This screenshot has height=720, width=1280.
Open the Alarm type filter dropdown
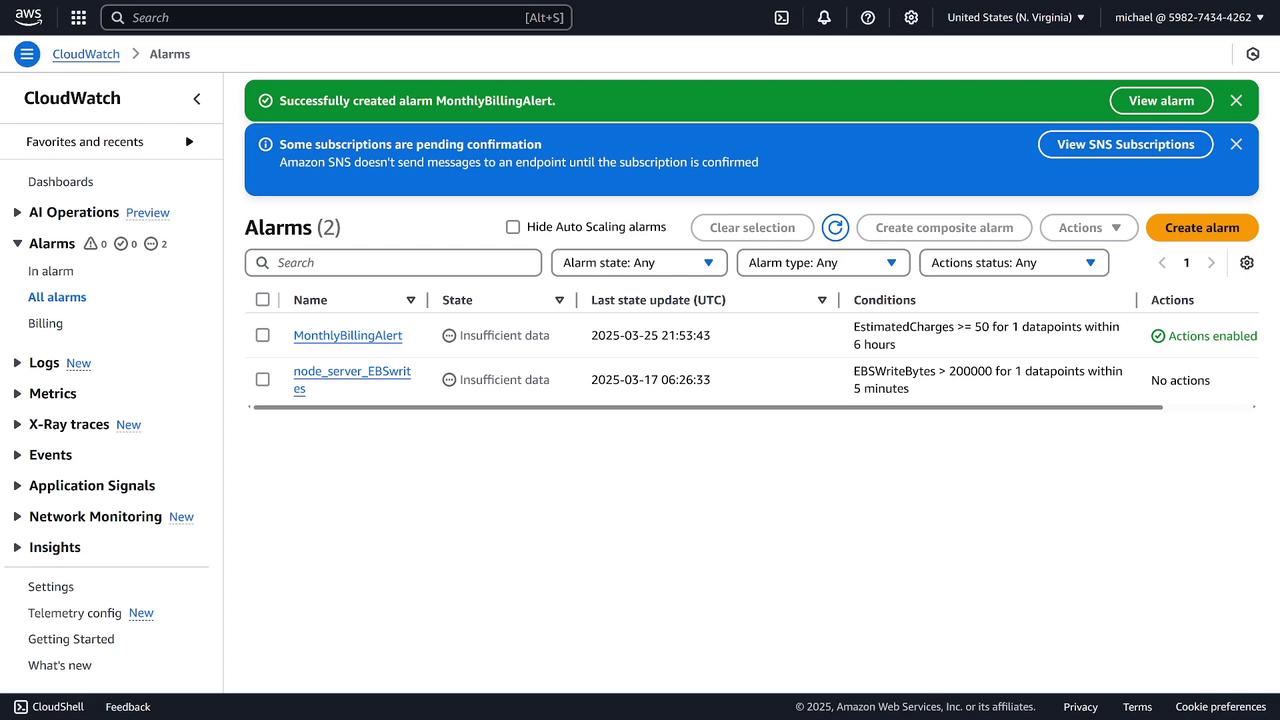822,263
